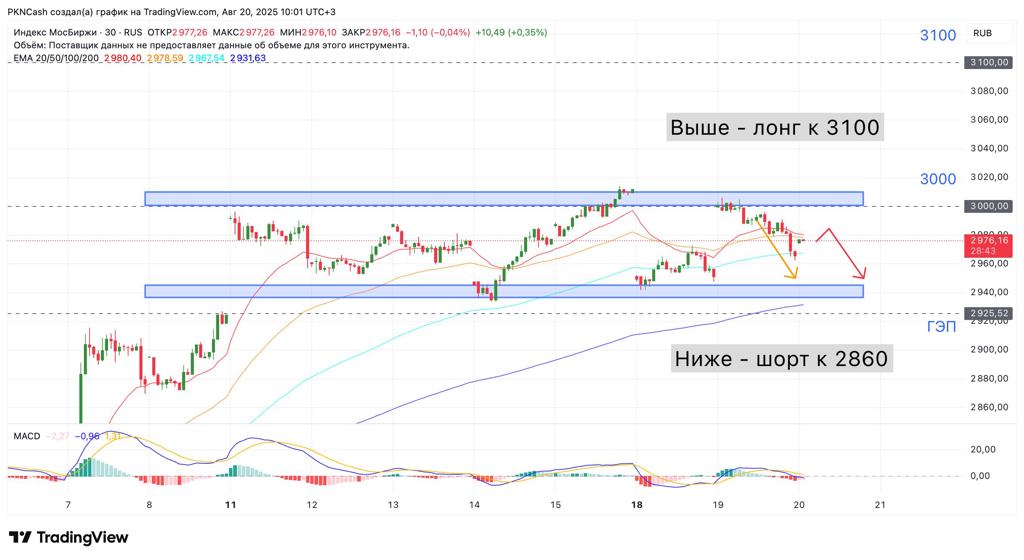Open the RUB currency selector
The width and height of the screenshot is (1024, 560).
pos(982,33)
